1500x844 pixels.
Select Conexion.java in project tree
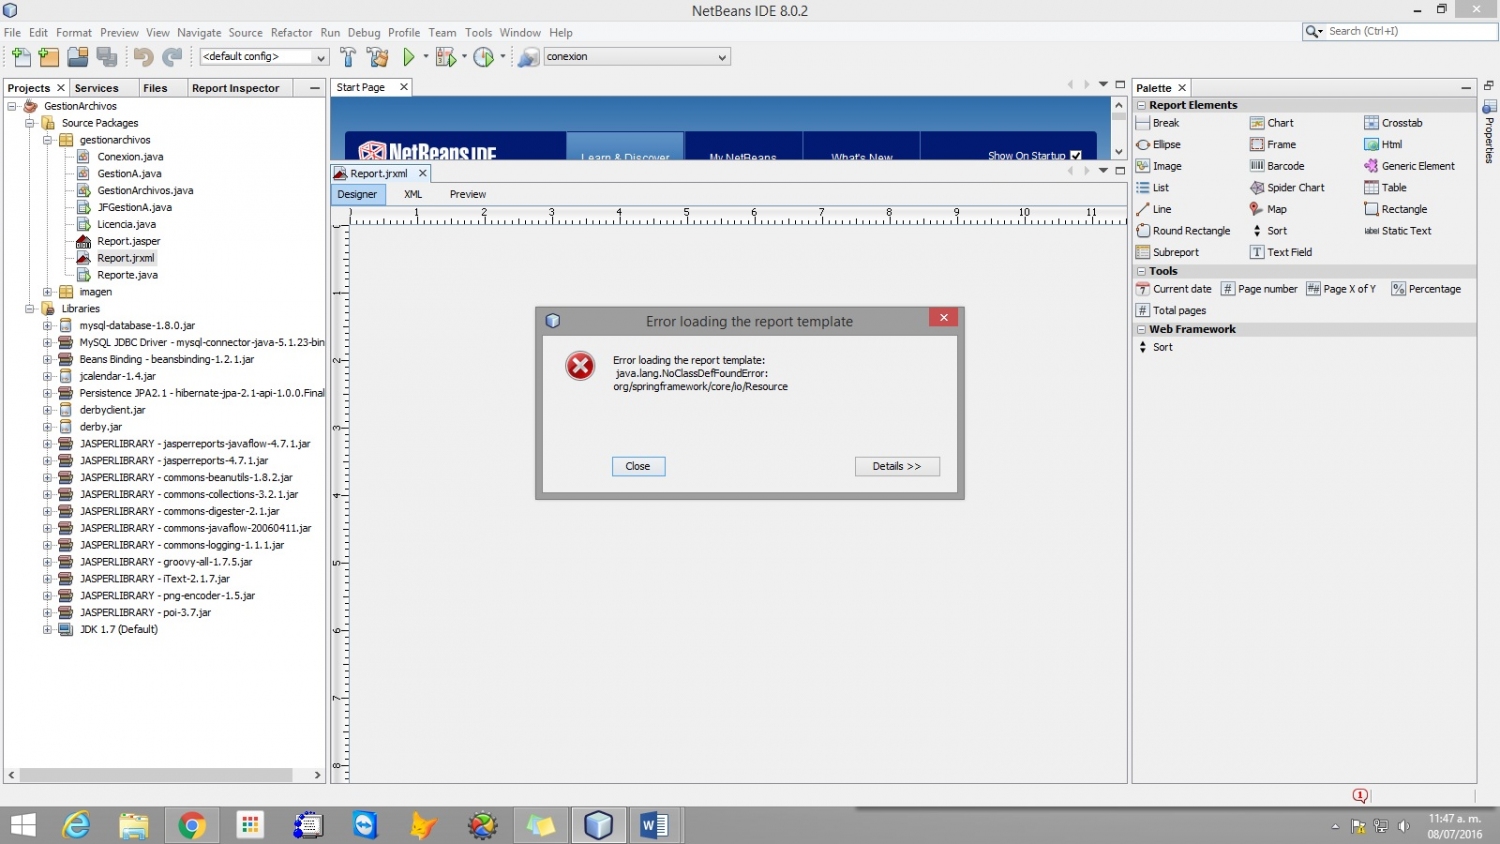(x=130, y=157)
